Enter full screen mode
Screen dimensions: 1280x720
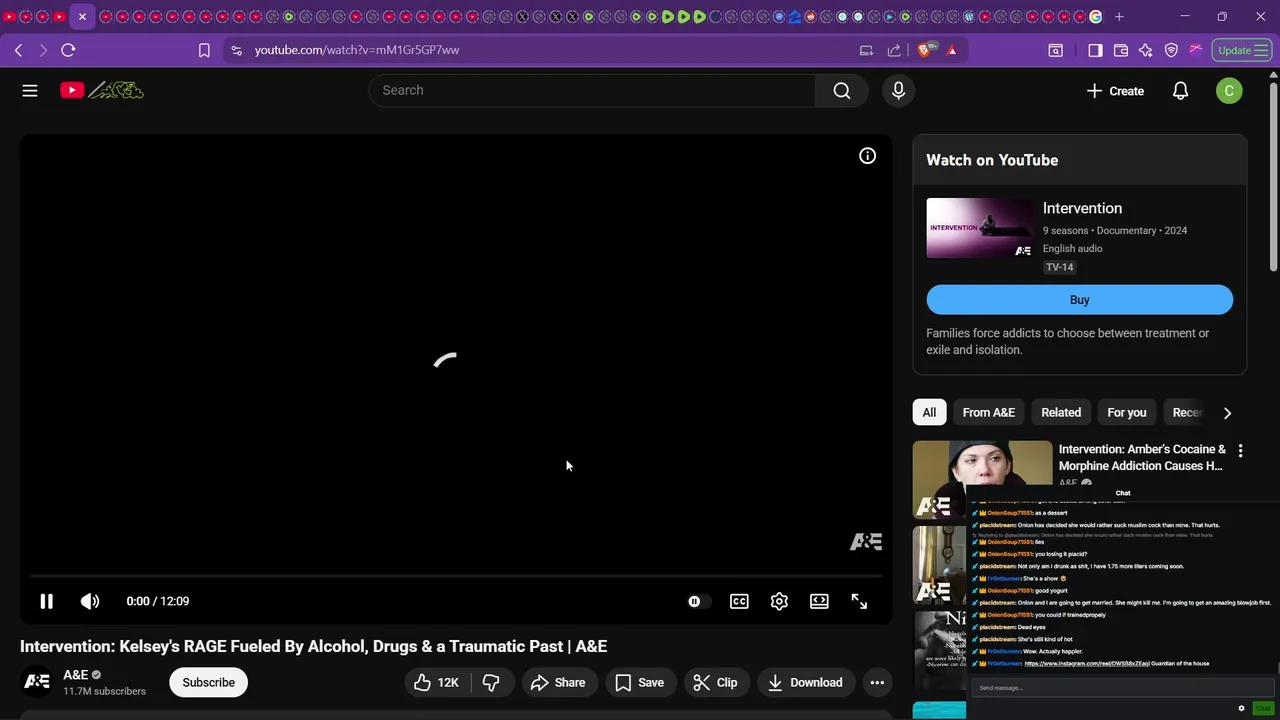[x=859, y=601]
